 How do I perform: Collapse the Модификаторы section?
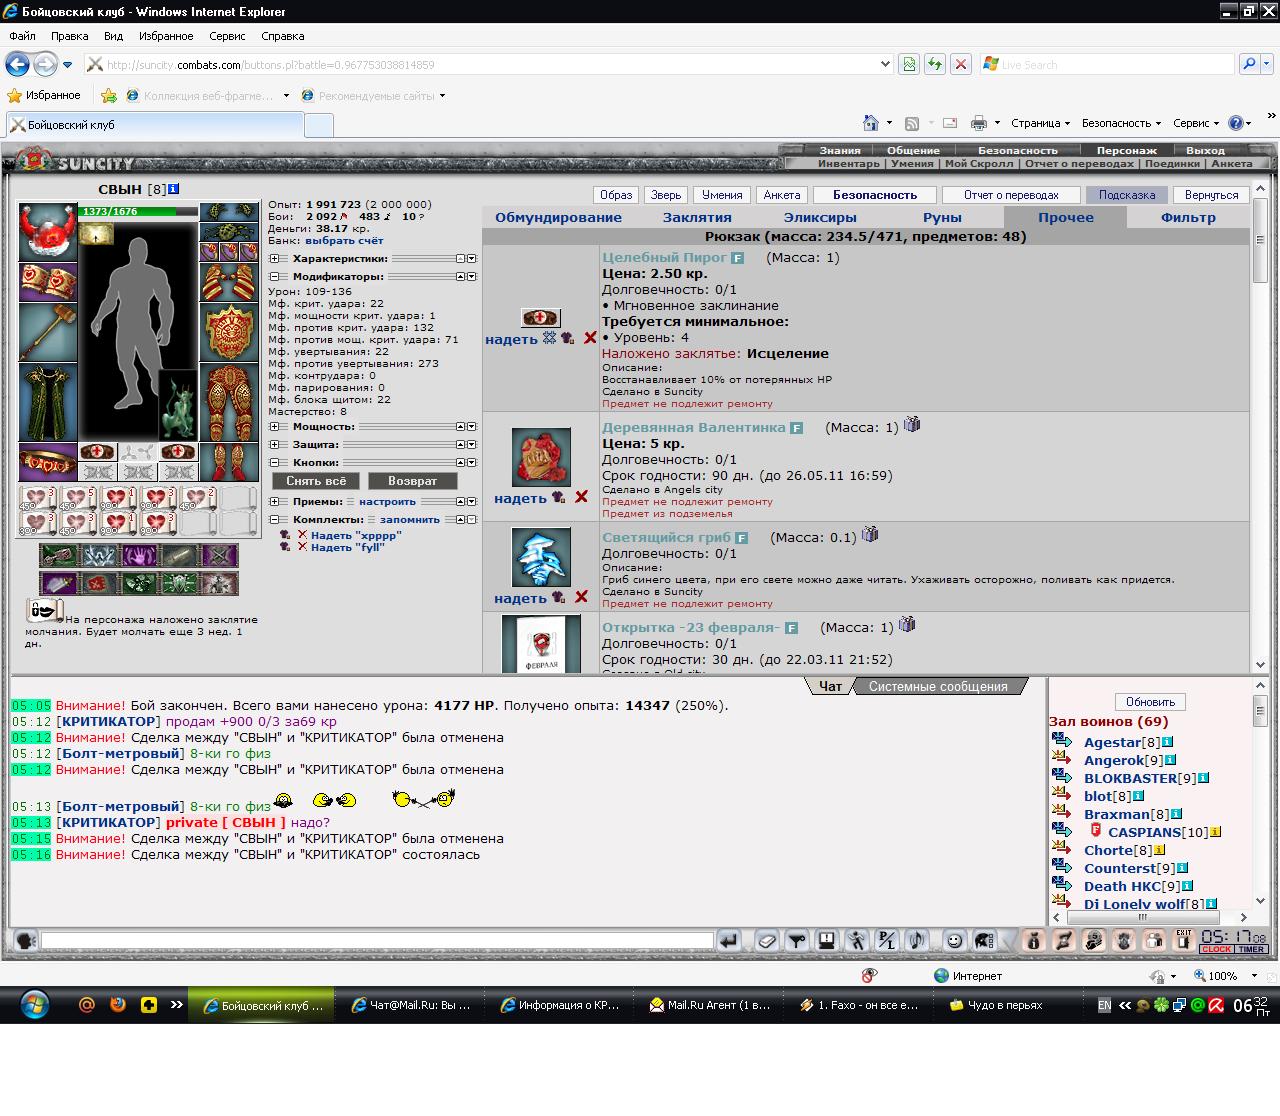[274, 276]
